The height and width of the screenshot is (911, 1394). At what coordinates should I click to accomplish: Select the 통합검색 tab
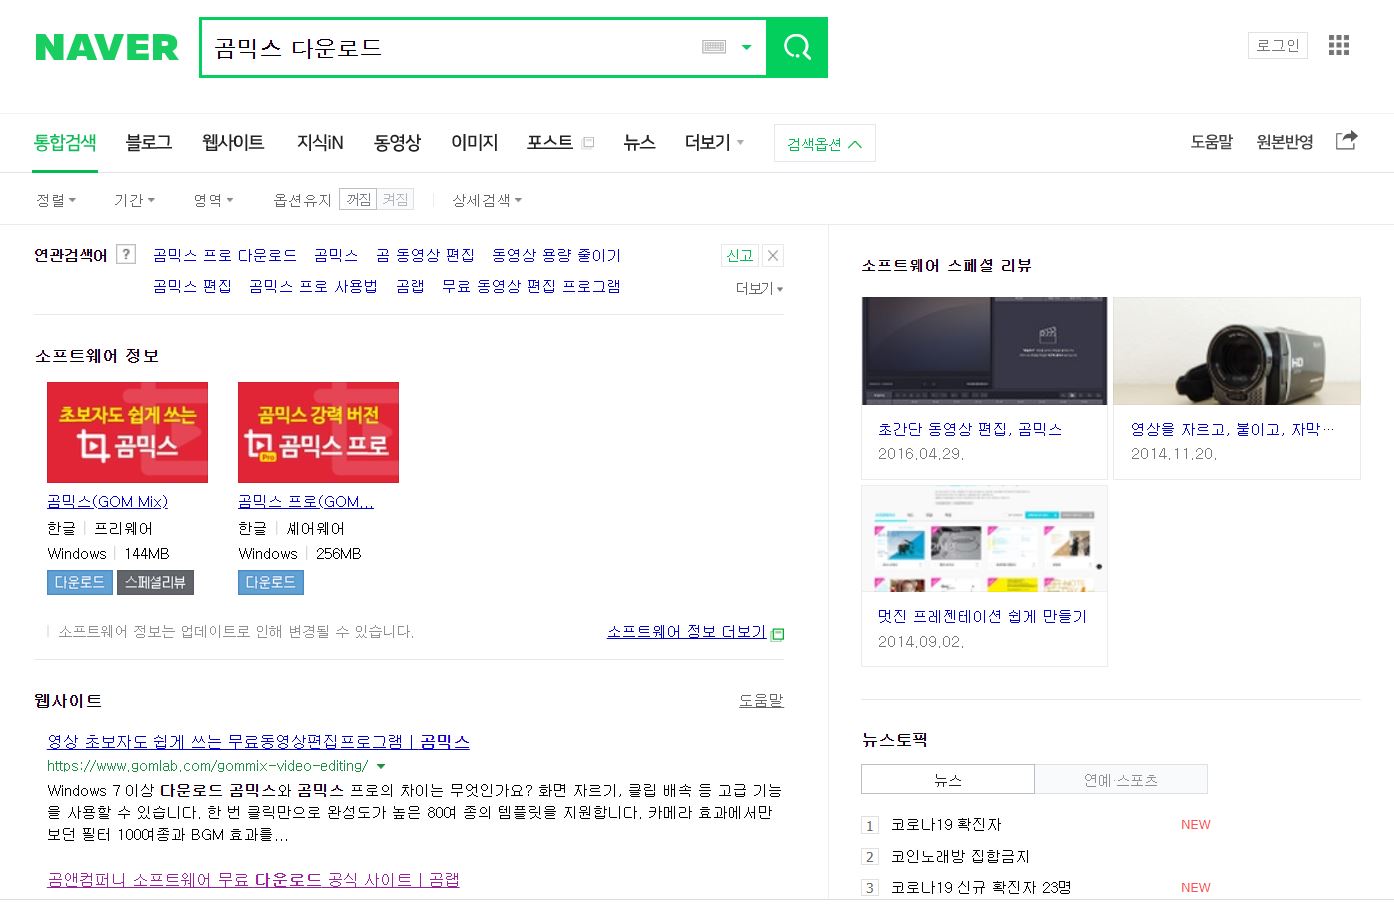(x=65, y=143)
